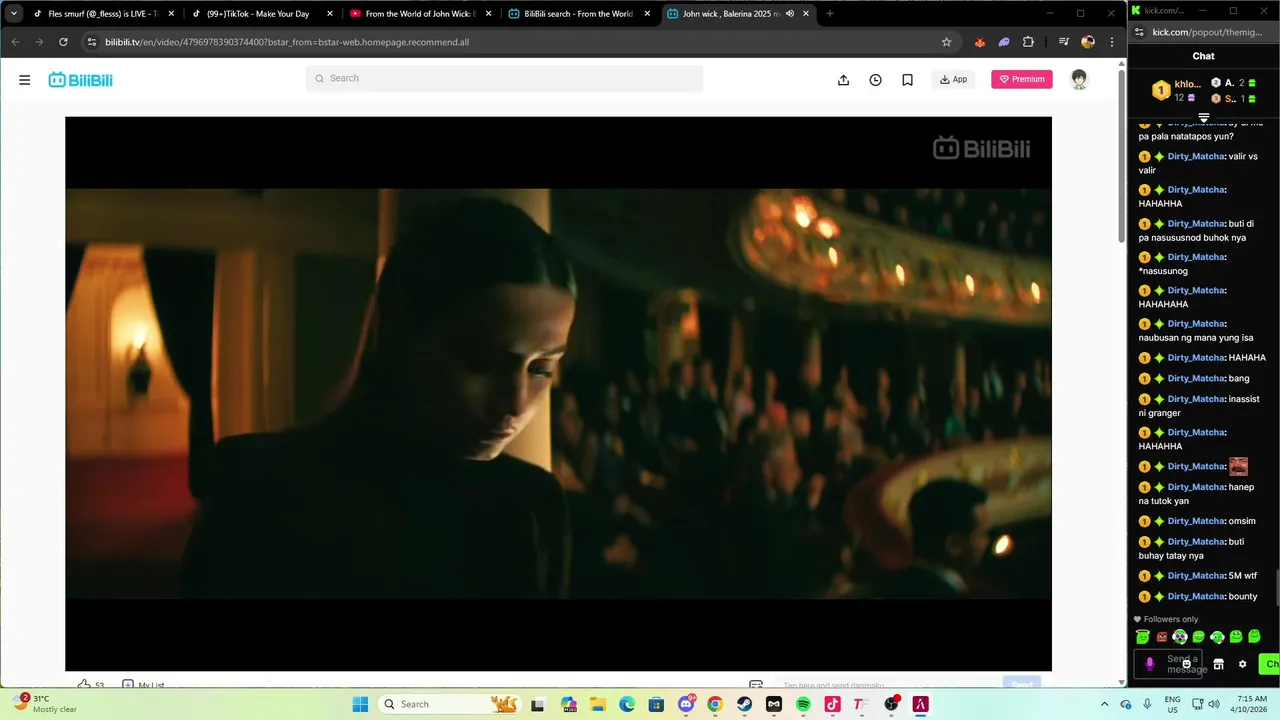Click the Followers only notice

click(1165, 619)
